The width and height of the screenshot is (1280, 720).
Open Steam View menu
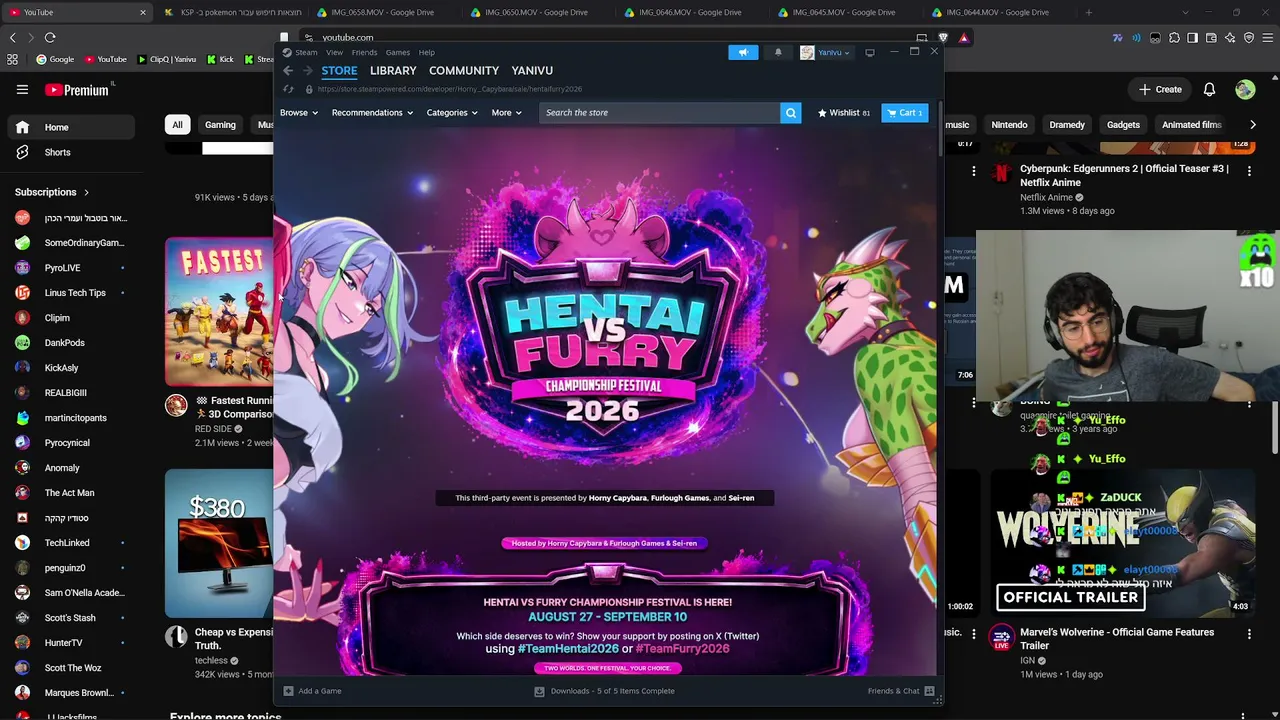pyautogui.click(x=334, y=52)
